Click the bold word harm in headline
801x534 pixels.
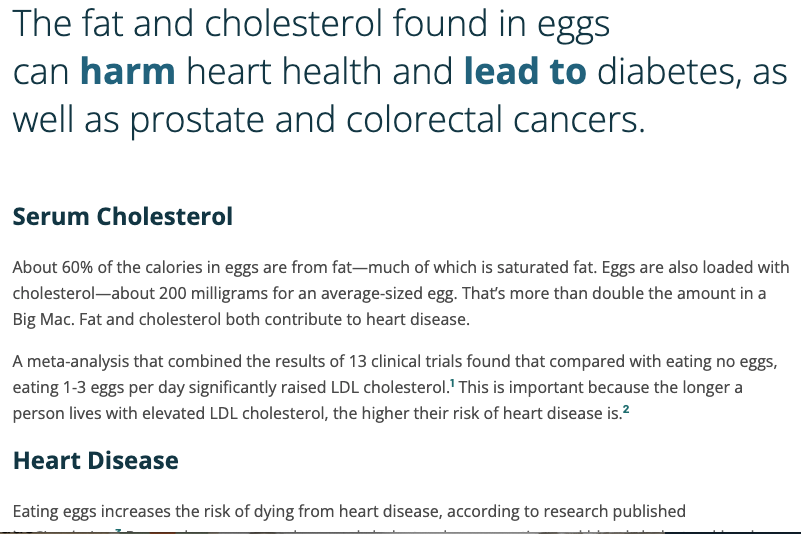(127, 71)
